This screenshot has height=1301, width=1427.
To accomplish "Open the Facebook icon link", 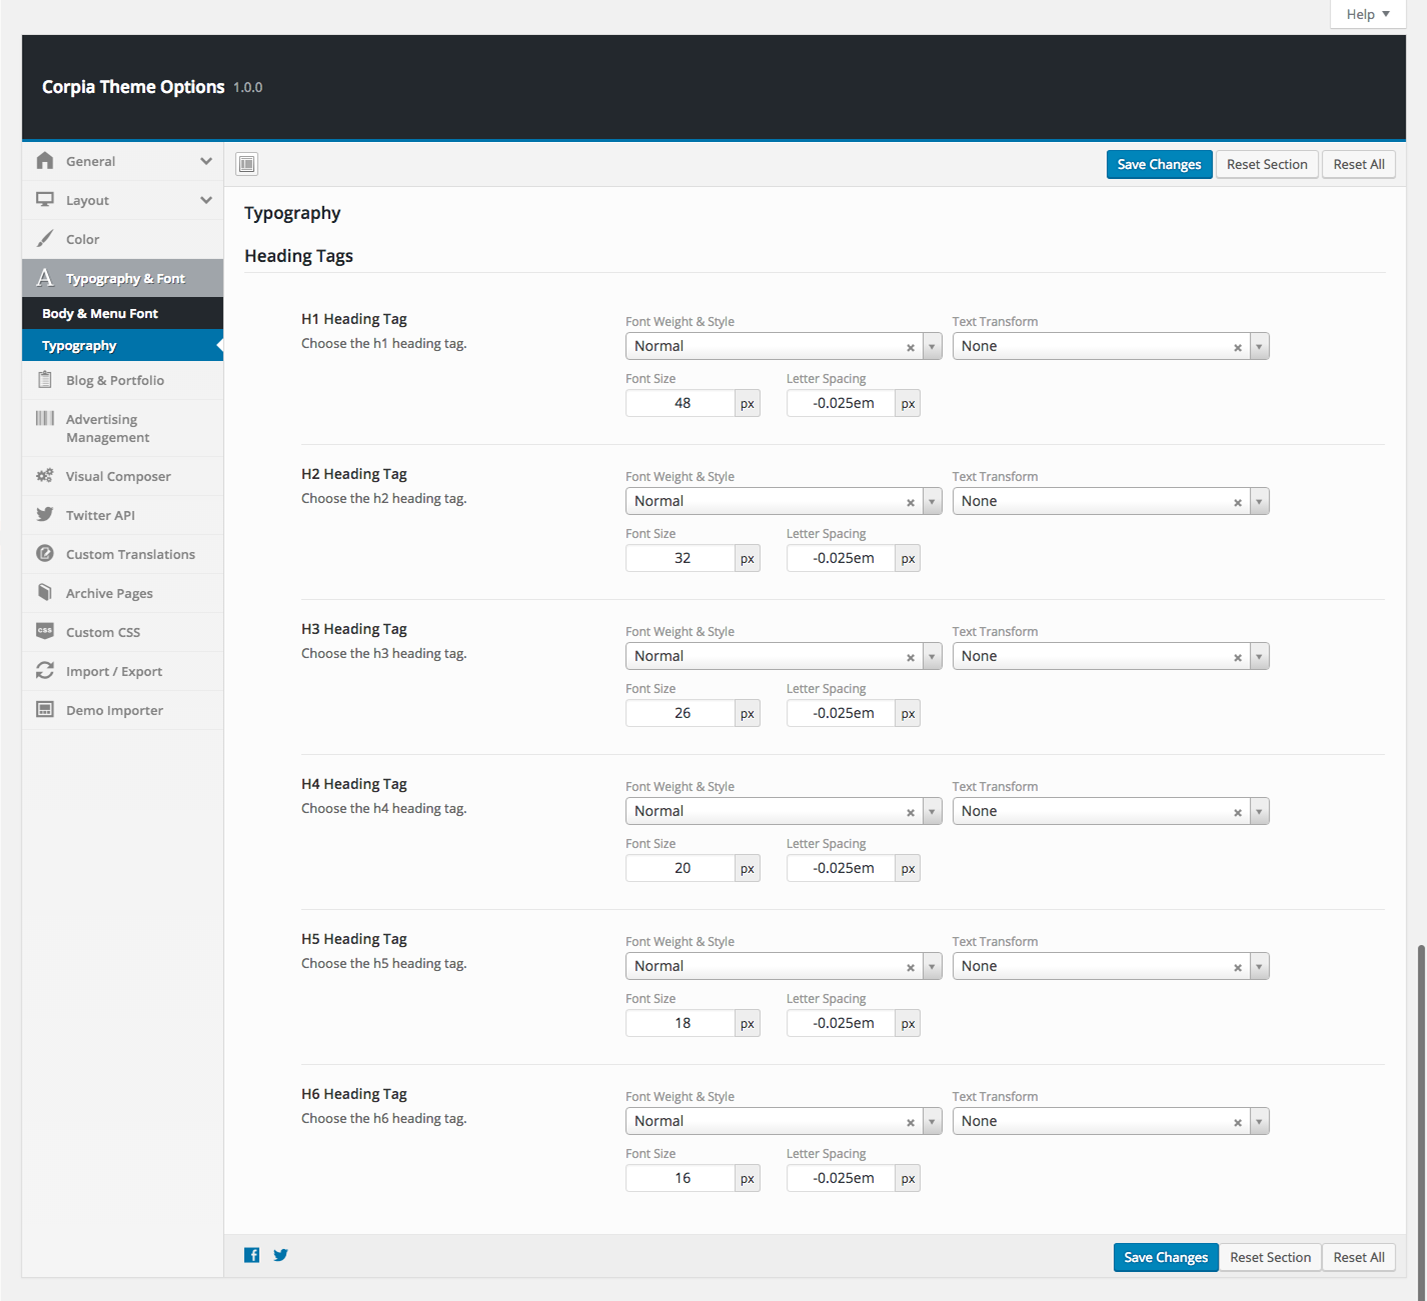I will coord(252,1255).
